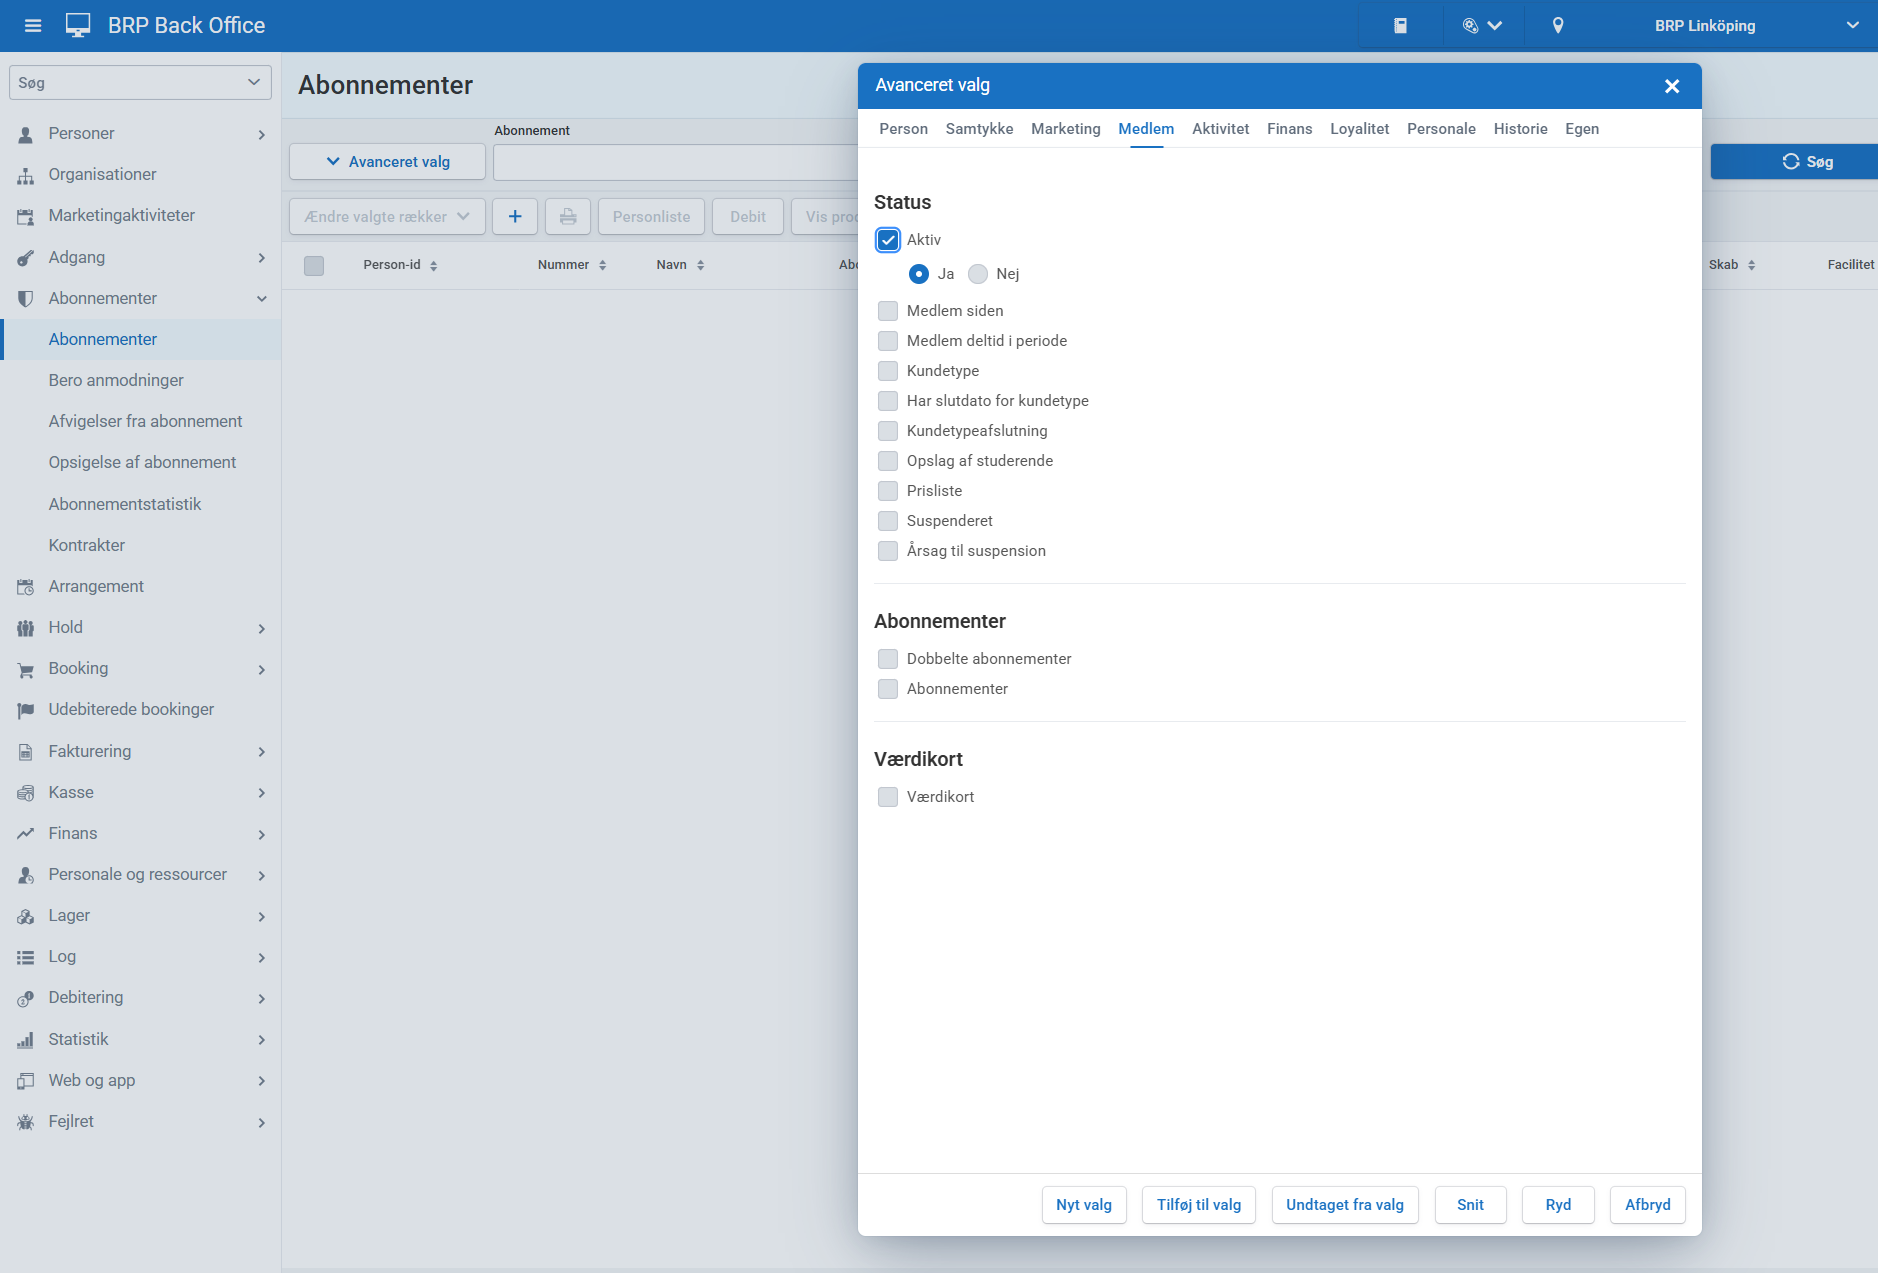Click the location pin icon
The width and height of the screenshot is (1878, 1273).
coord(1557,26)
